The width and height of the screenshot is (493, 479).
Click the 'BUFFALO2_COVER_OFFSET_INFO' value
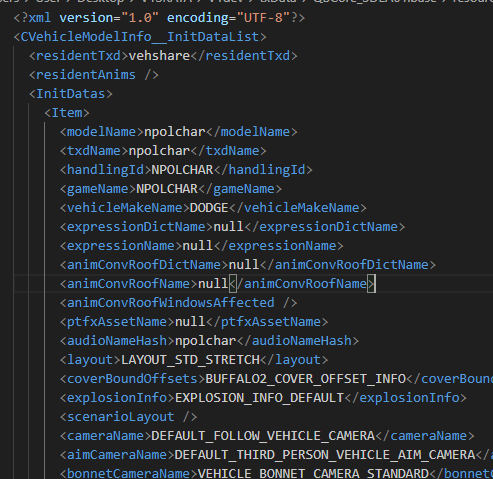coord(306,379)
